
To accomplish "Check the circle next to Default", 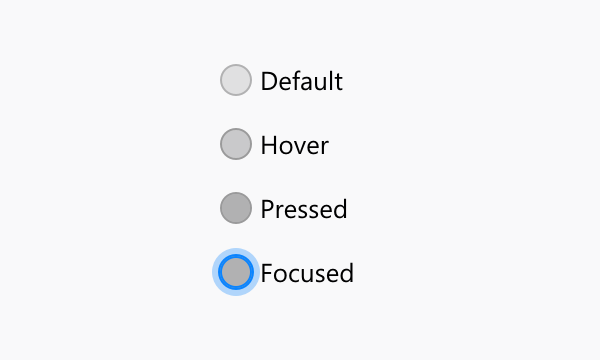I will tap(236, 80).
